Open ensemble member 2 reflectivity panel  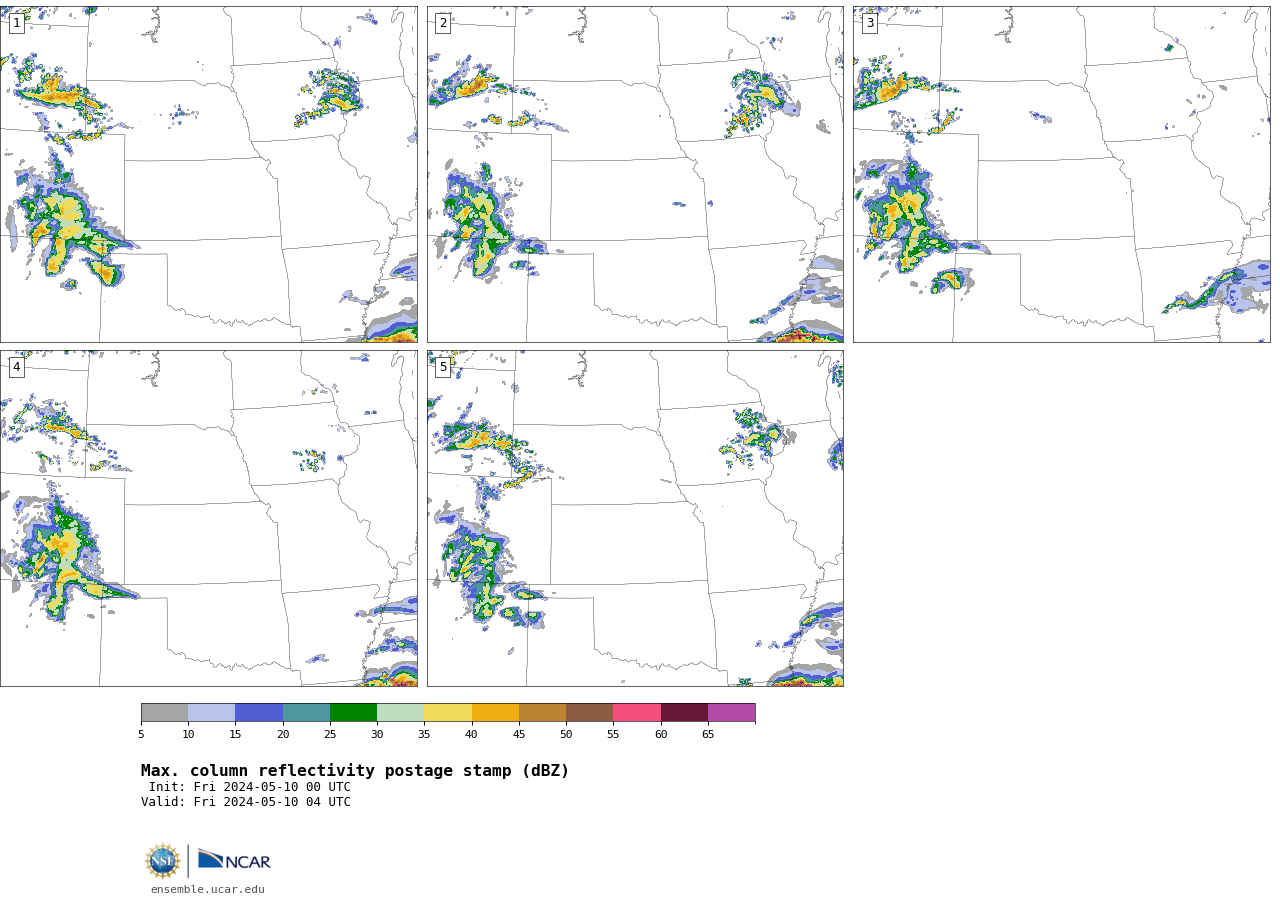point(635,174)
